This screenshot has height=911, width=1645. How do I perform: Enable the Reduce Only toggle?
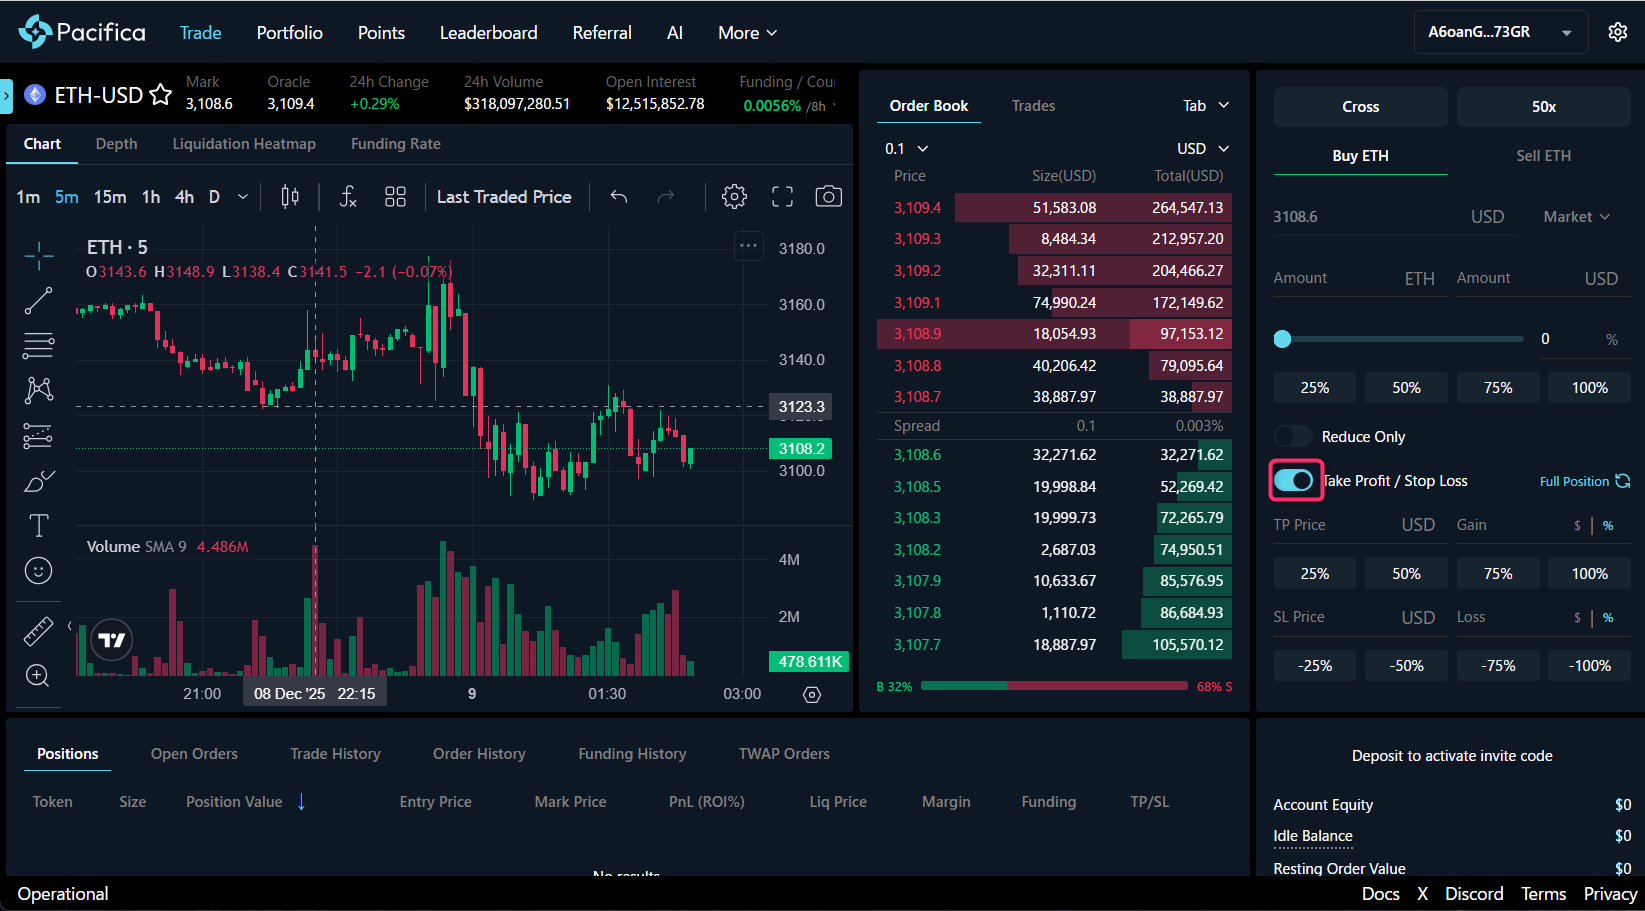(1293, 437)
